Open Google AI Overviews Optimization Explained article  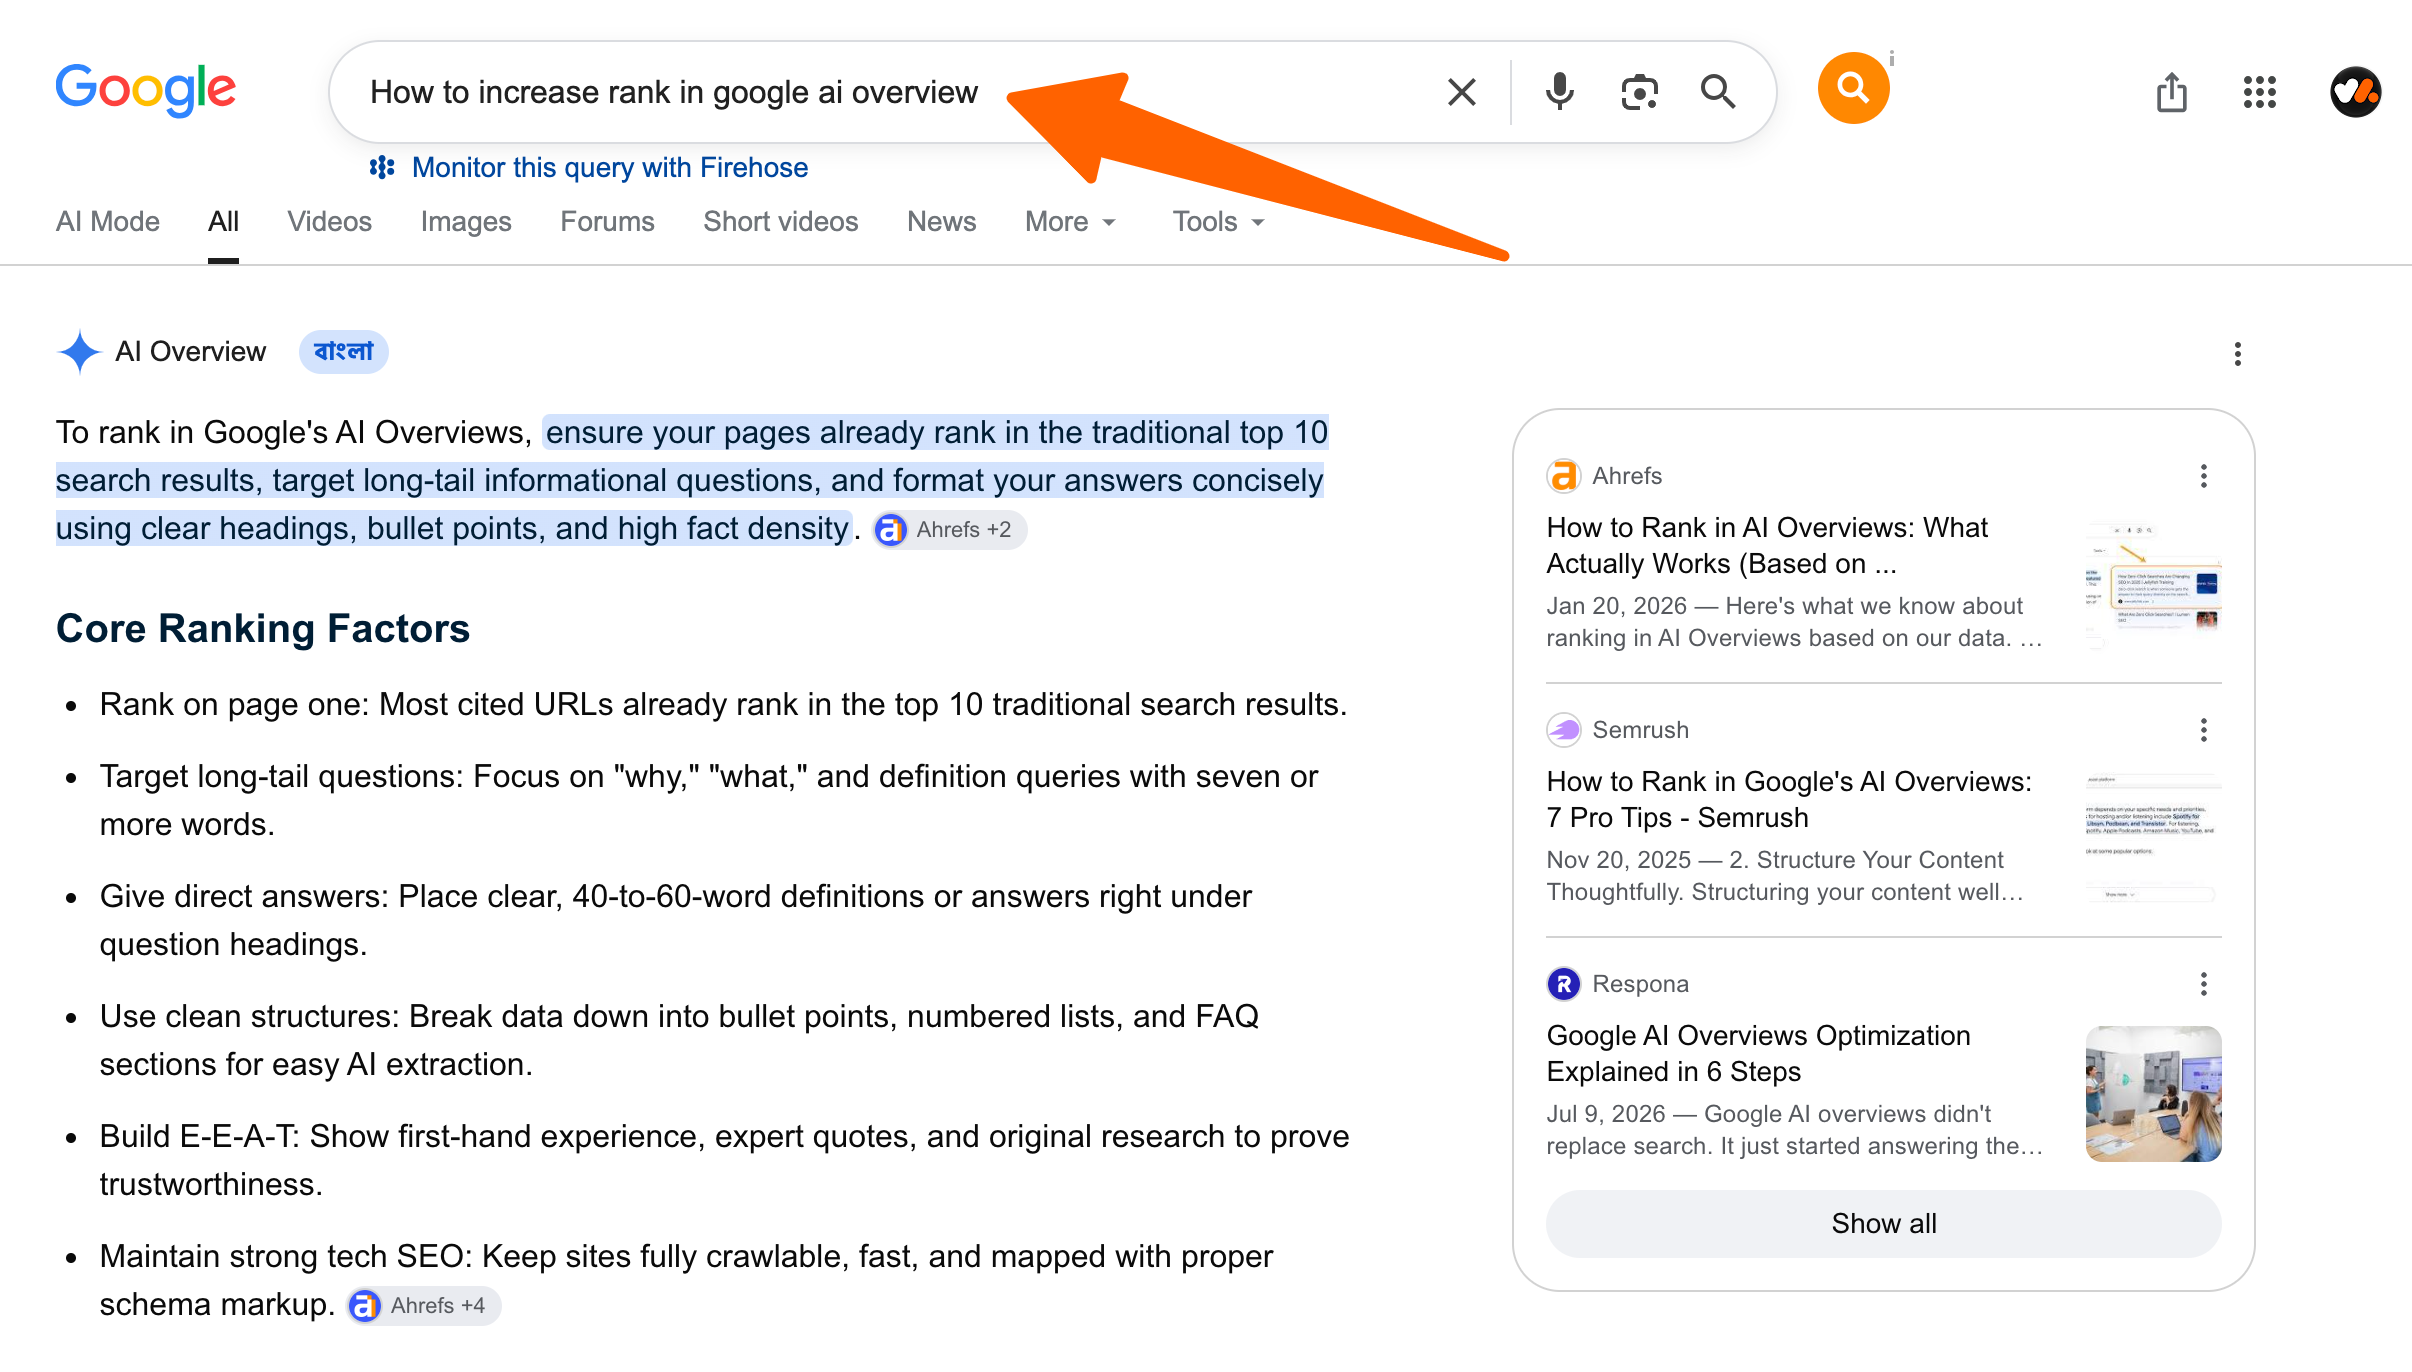tap(1758, 1053)
